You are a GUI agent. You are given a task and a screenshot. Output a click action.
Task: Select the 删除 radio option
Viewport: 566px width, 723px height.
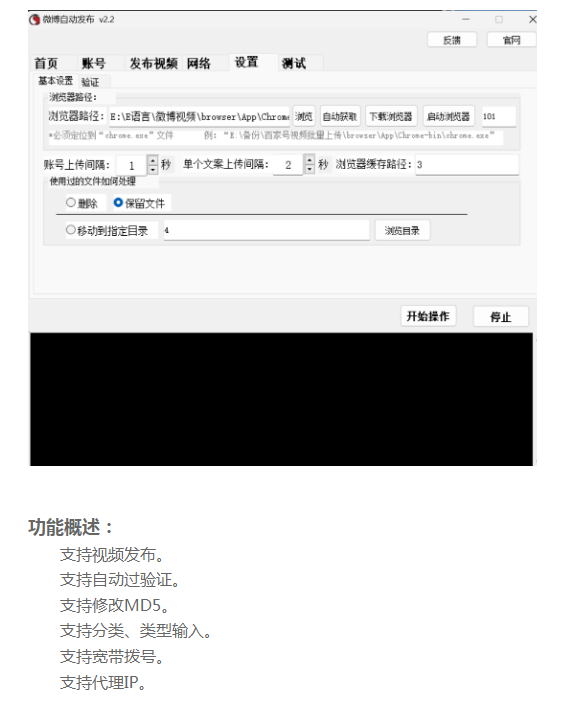pos(82,203)
